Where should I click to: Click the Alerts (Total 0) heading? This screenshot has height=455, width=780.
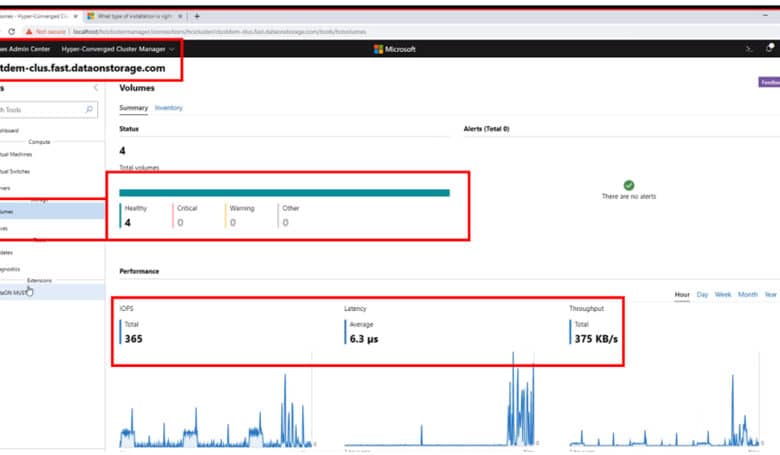coord(487,129)
